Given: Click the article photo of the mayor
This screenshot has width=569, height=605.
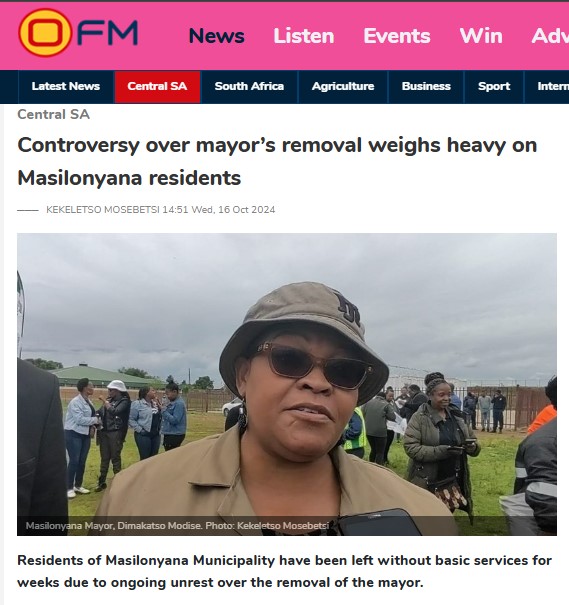Looking at the screenshot, I should (287, 384).
